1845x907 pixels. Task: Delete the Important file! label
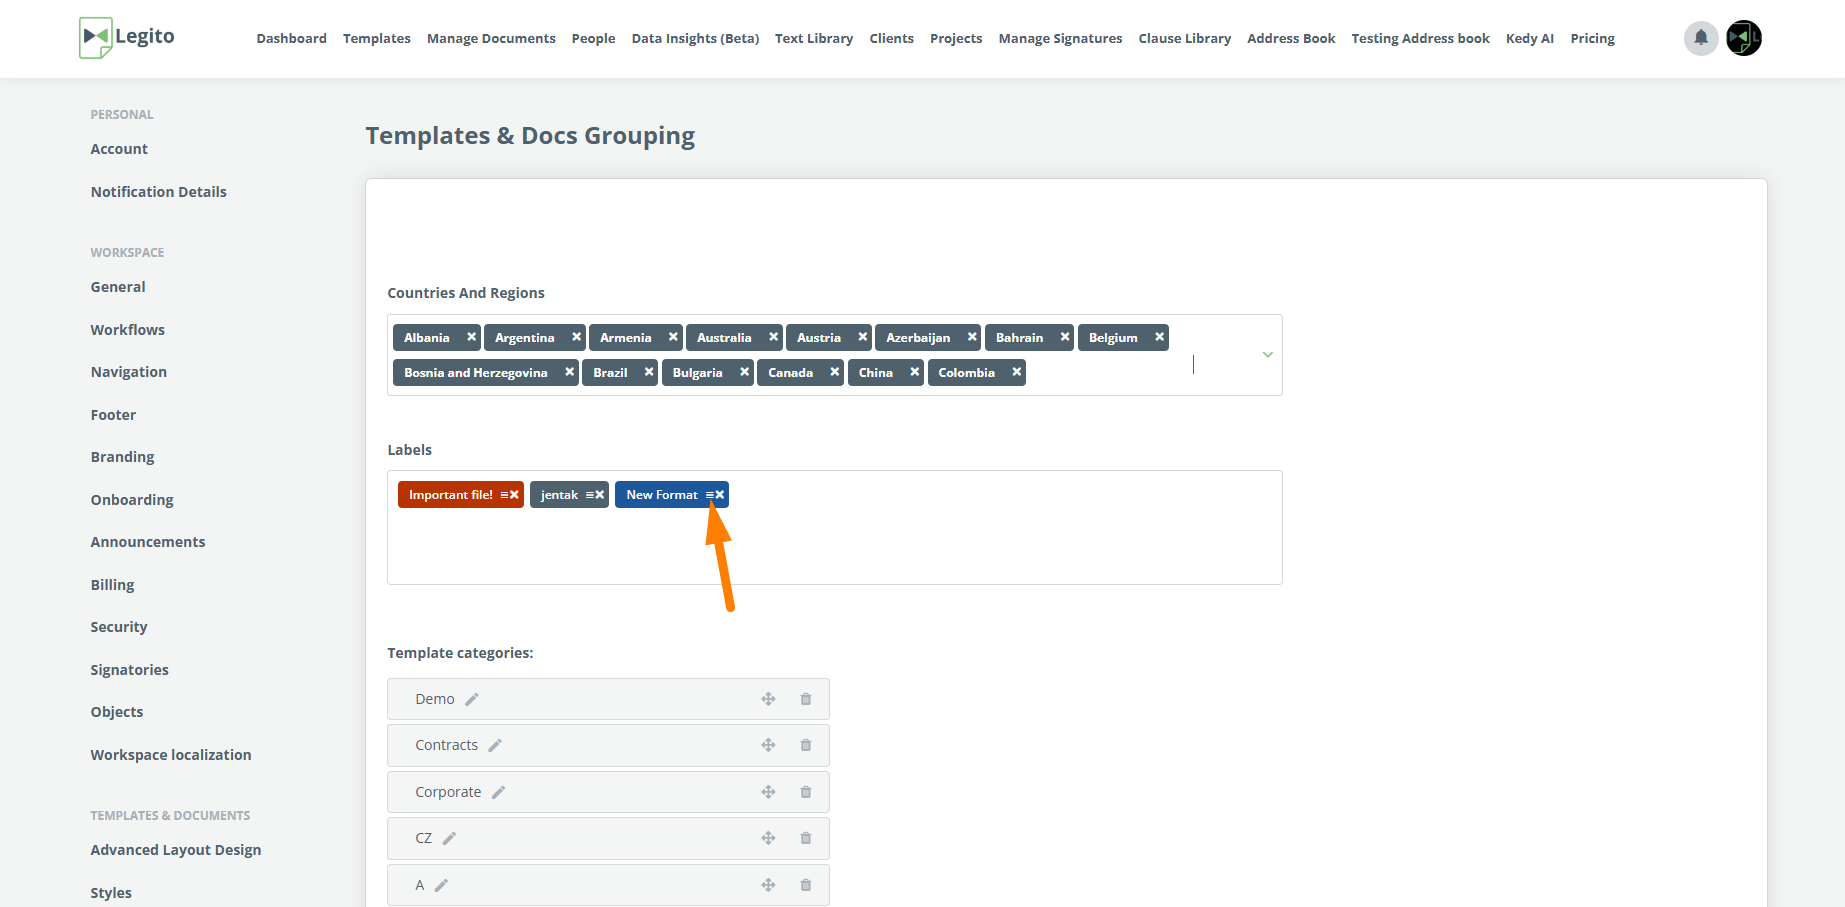(515, 495)
